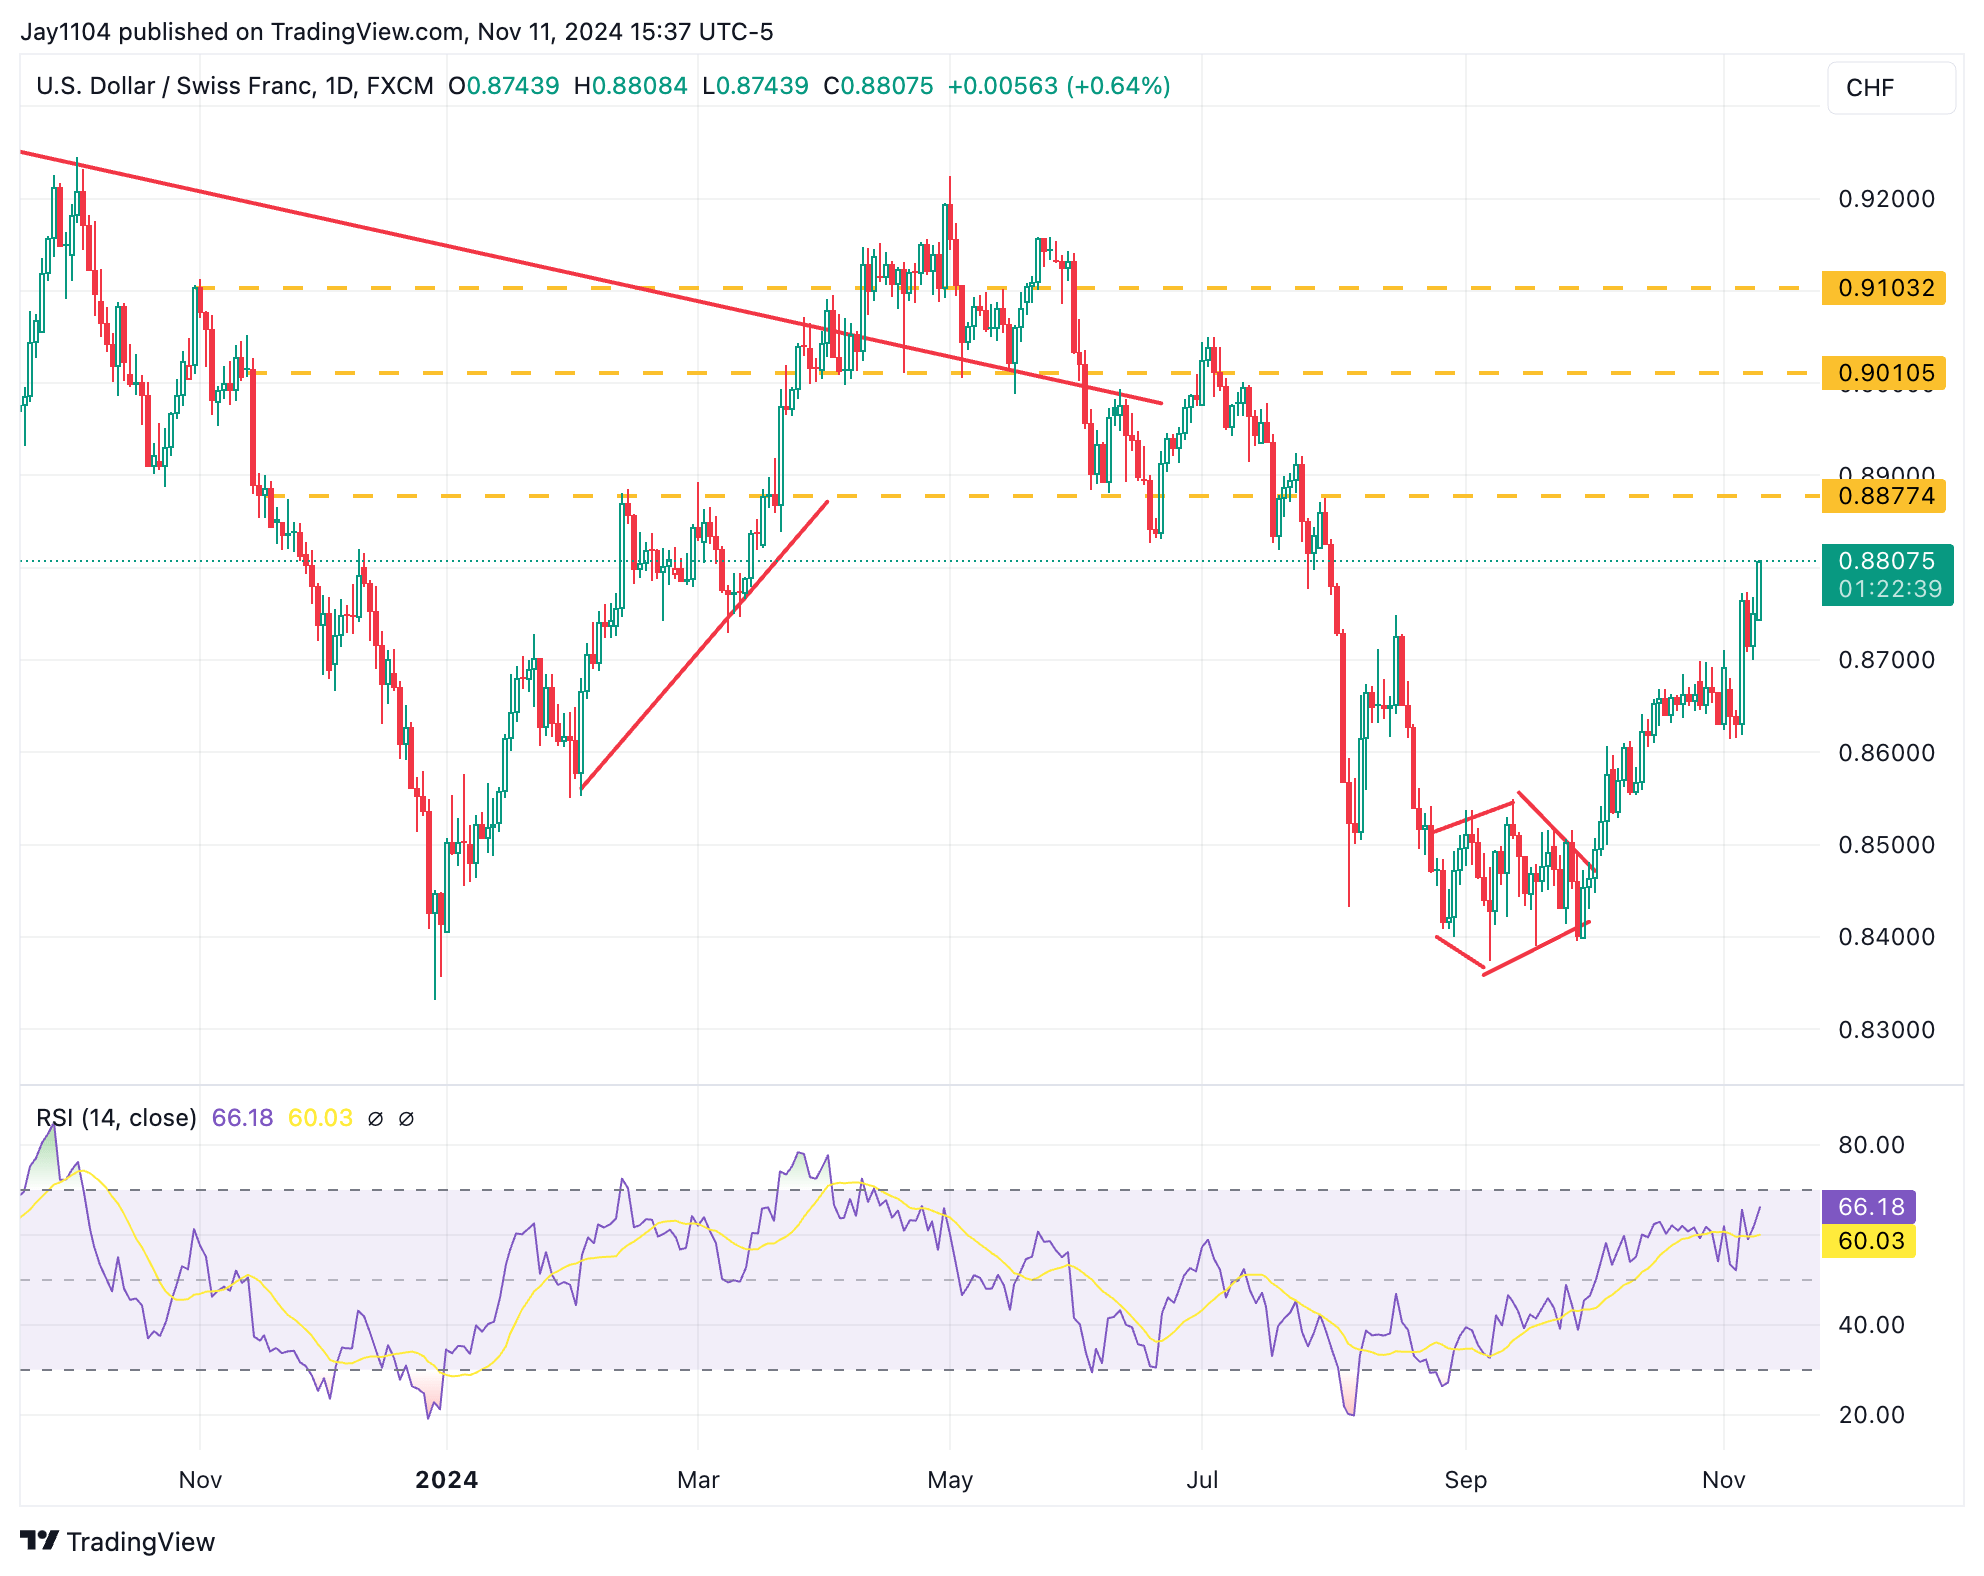Click the 0.86000 price axis label
The width and height of the screenshot is (1984, 1576).
1887,753
